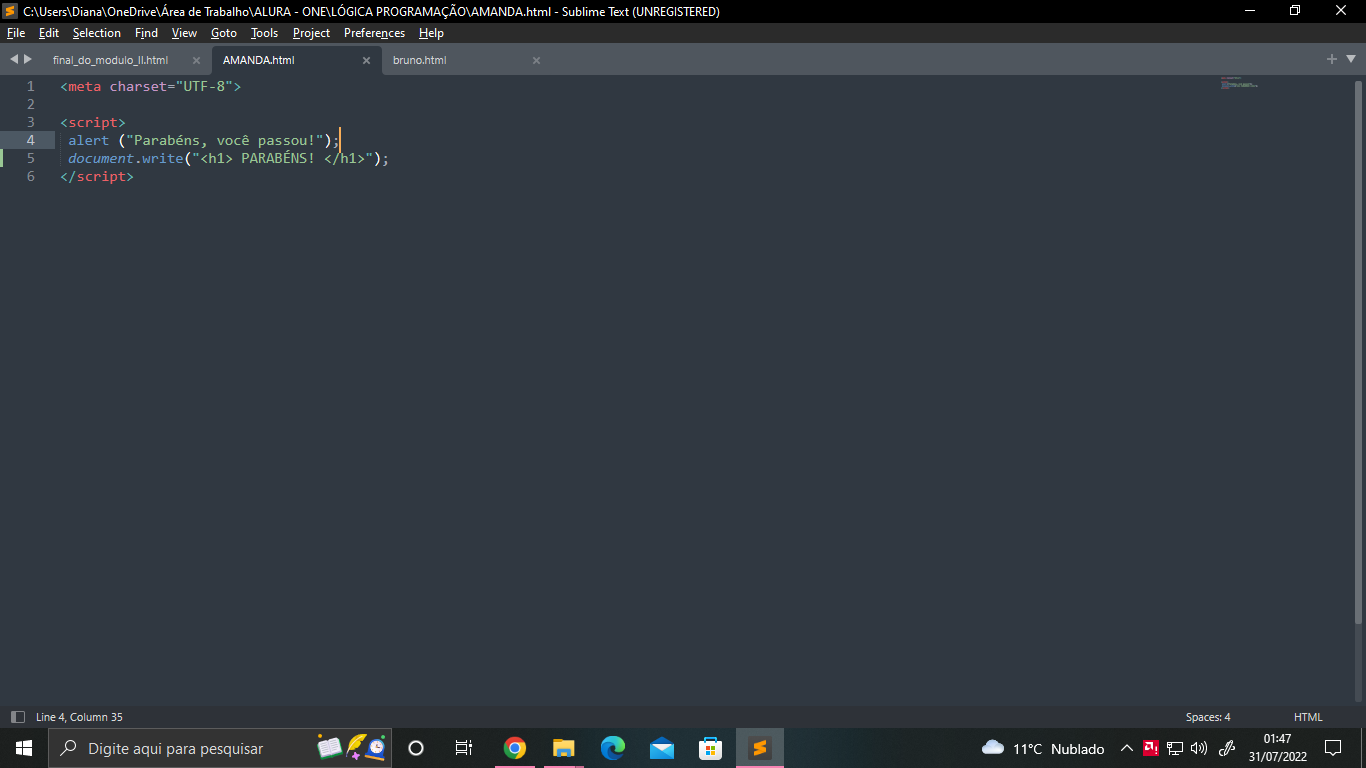This screenshot has height=768, width=1366.
Task: Open the Windows Start menu
Action: click(24, 748)
